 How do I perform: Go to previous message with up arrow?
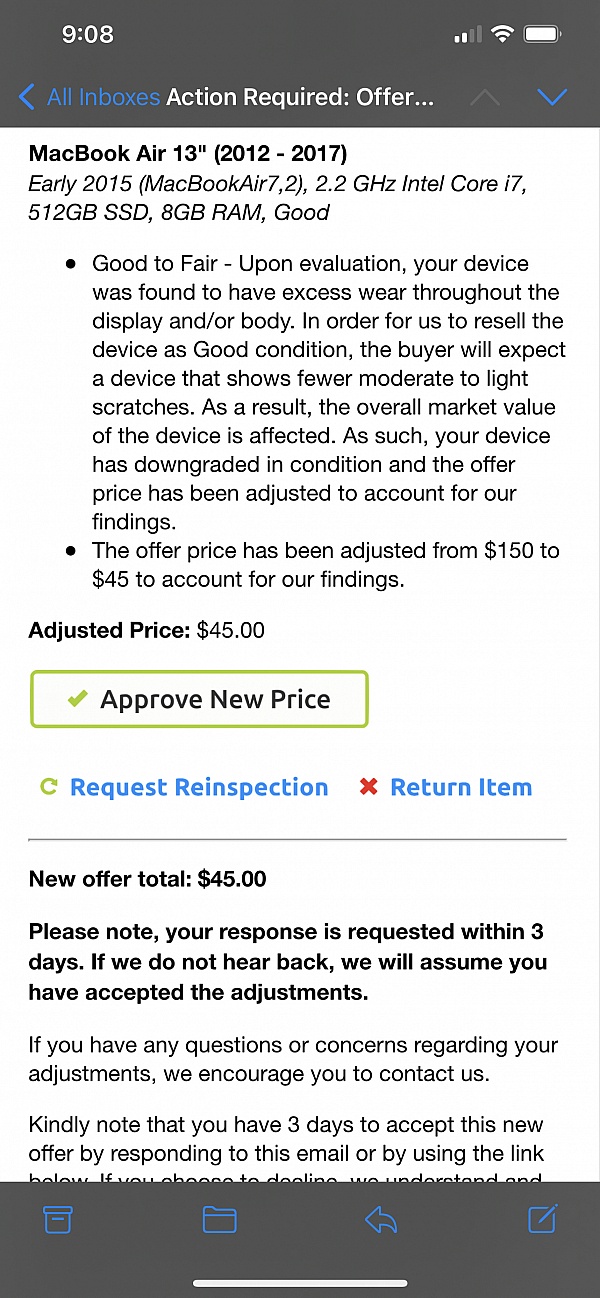pyautogui.click(x=485, y=97)
